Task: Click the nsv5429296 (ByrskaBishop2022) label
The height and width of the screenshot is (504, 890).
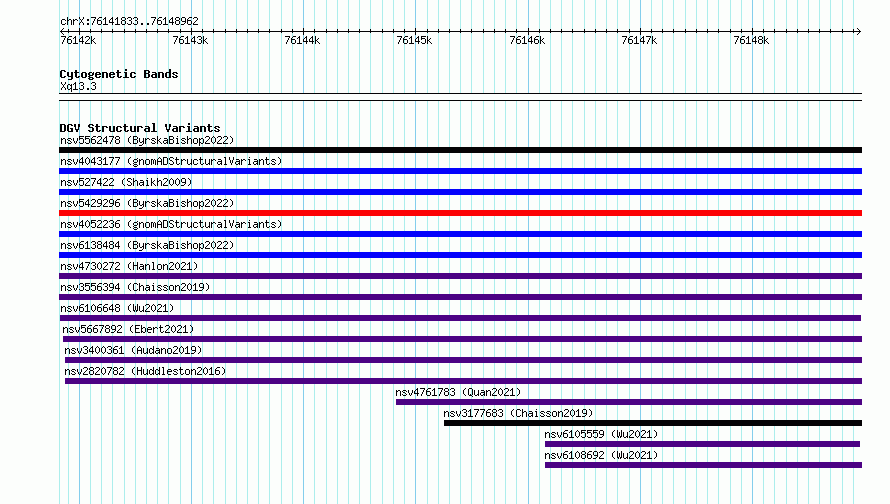Action: [x=147, y=203]
